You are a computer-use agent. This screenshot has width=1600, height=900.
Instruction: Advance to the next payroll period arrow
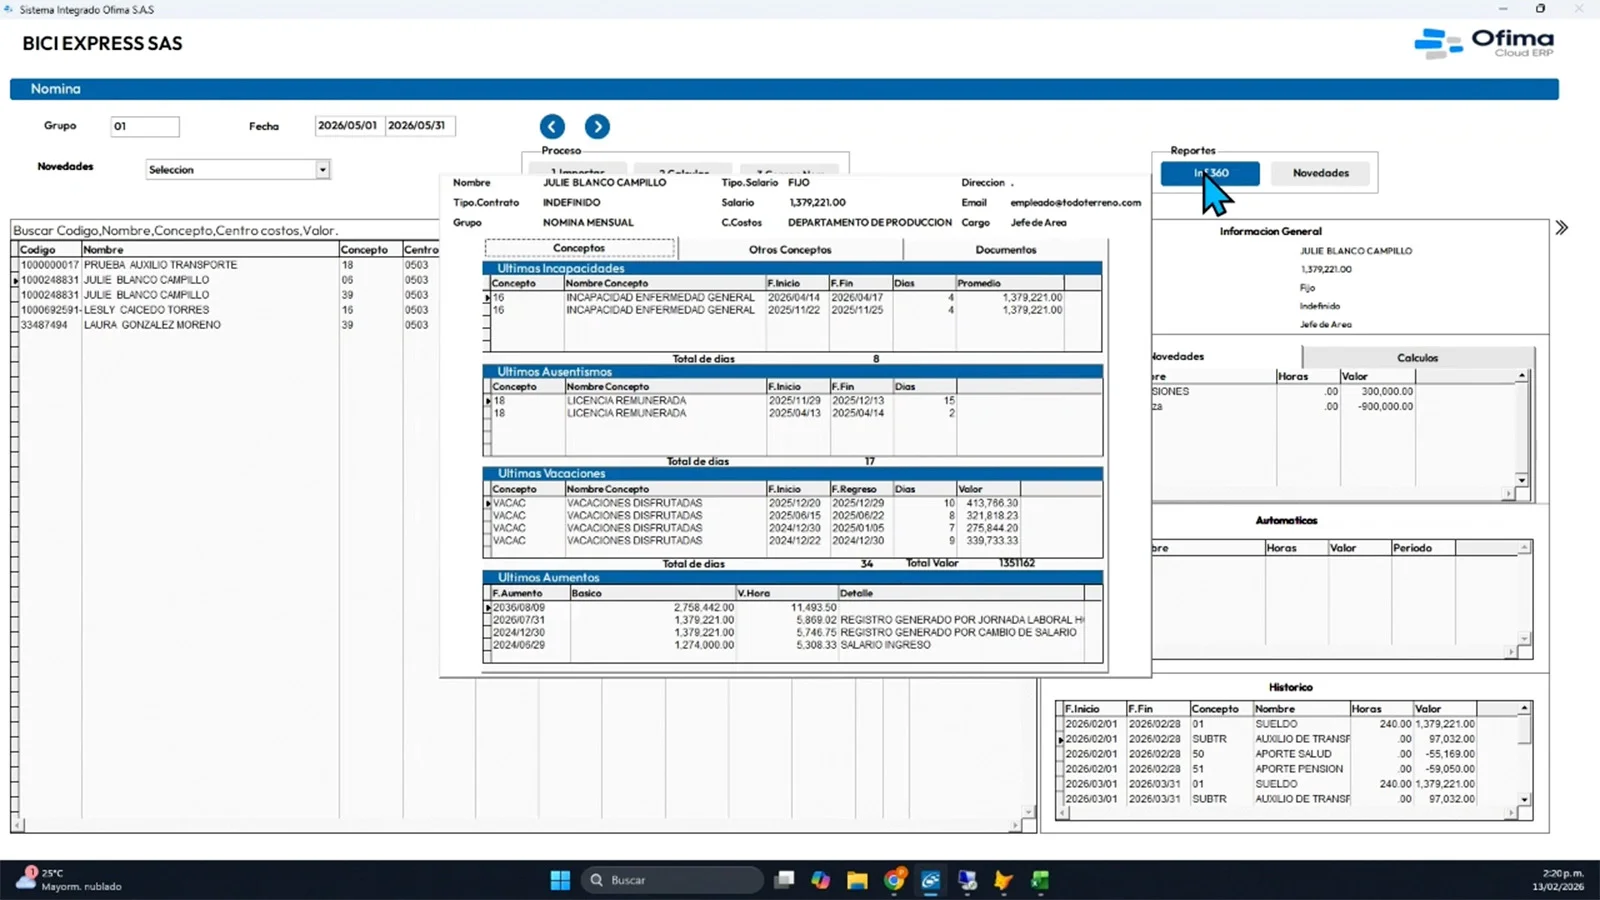(x=597, y=127)
